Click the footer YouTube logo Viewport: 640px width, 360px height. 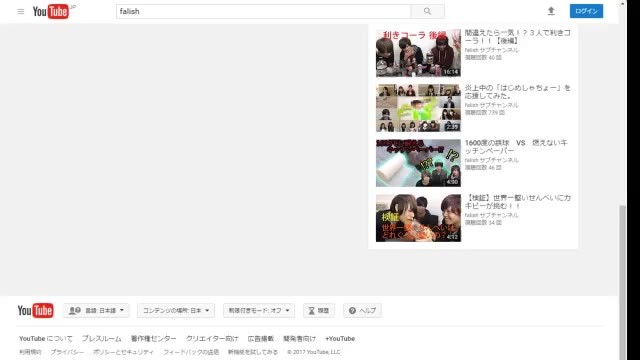[x=36, y=311]
